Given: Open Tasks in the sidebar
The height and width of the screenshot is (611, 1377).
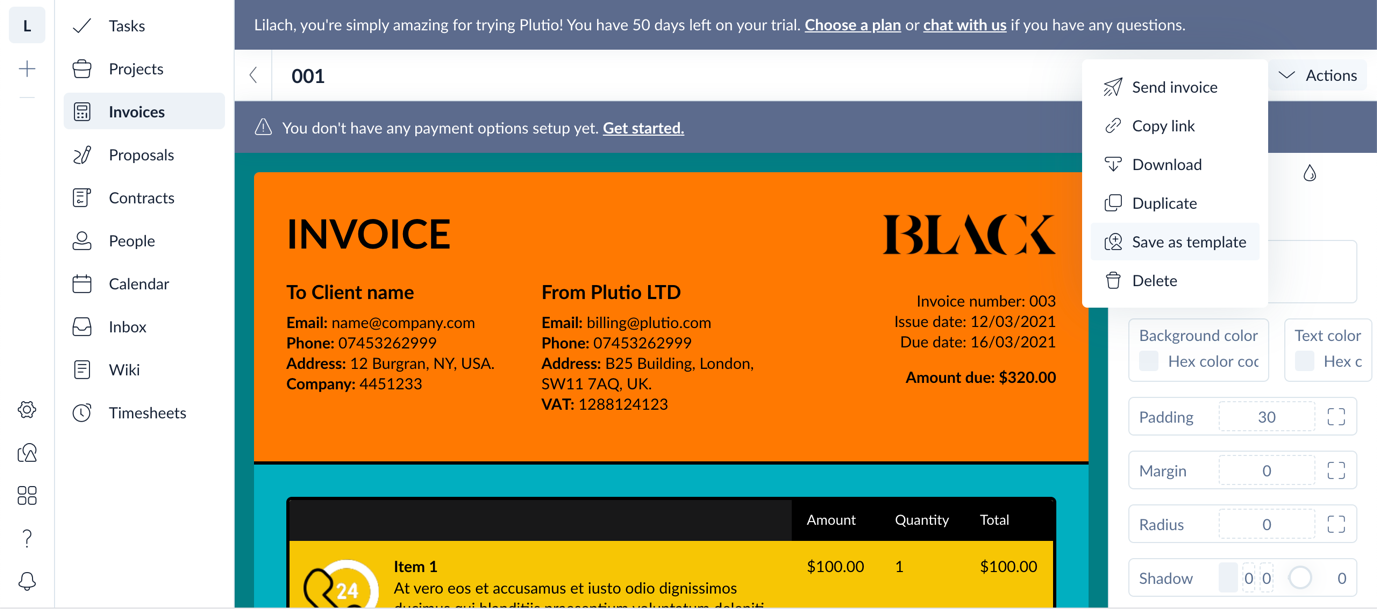Looking at the screenshot, I should point(144,26).
